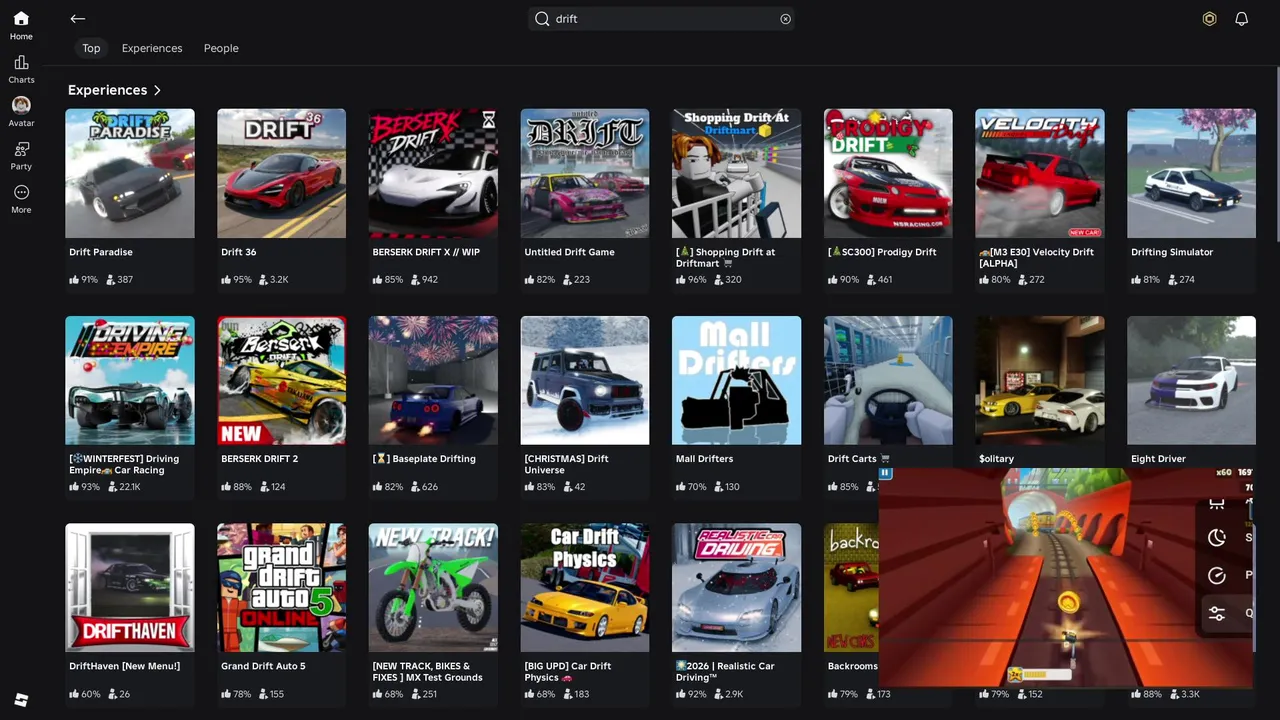Viewport: 1280px width, 720px height.
Task: Click the speedometer icon in the video overlay
Action: click(1217, 576)
